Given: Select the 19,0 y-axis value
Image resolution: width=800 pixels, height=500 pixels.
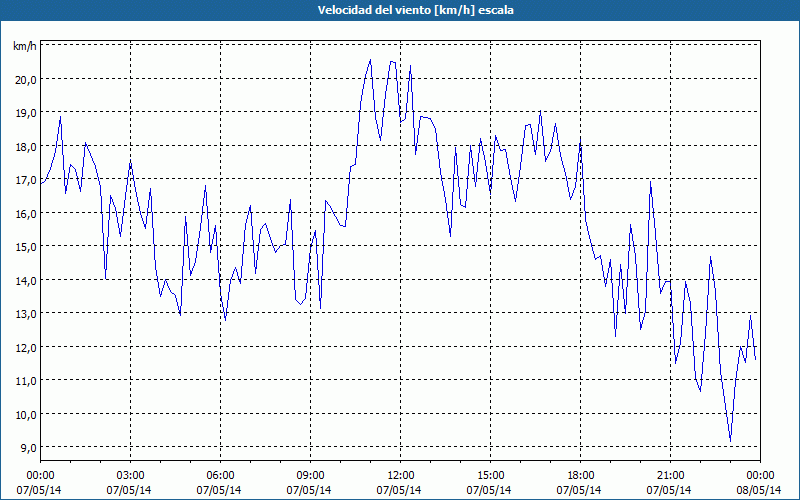Looking at the screenshot, I should pyautogui.click(x=26, y=113).
